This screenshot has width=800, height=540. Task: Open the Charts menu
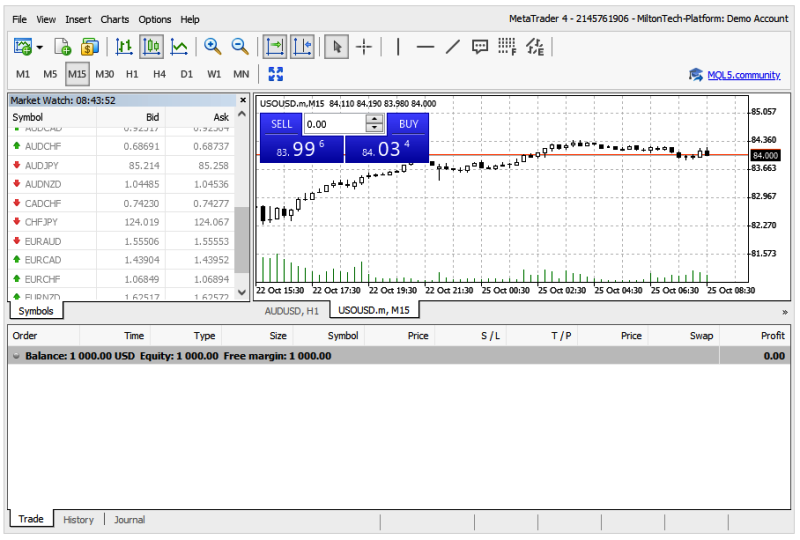(x=115, y=19)
